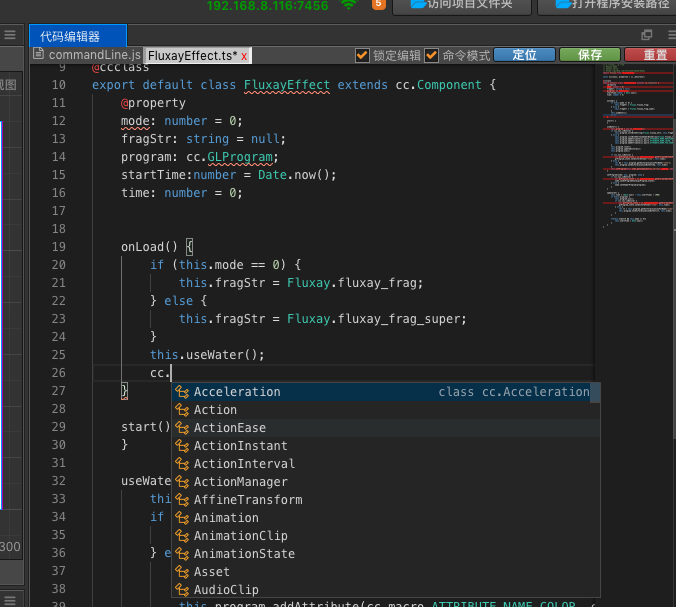This screenshot has width=676, height=607.
Task: Click the file icon beside commandLine.js
Action: (38, 53)
